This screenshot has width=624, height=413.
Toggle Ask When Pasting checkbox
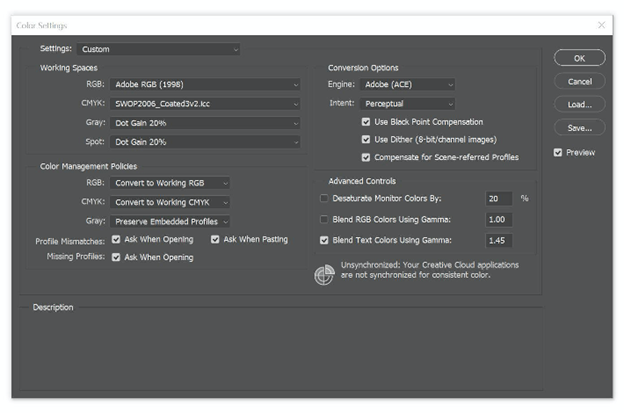(x=215, y=239)
